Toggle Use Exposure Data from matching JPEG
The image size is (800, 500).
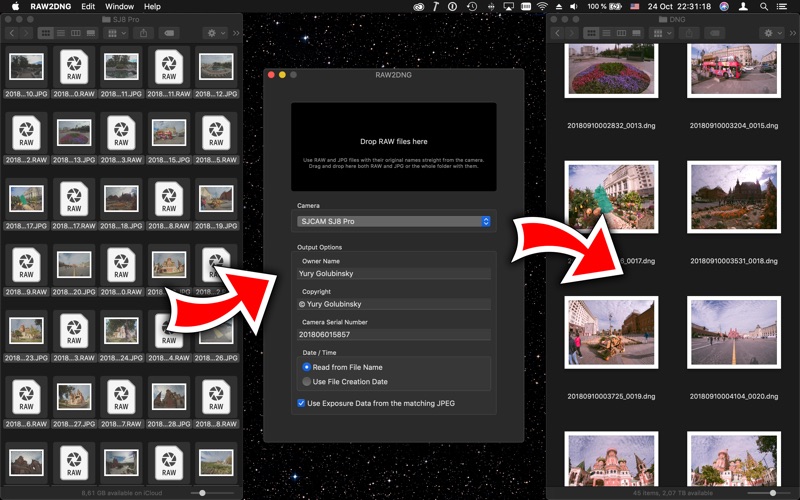tap(302, 403)
